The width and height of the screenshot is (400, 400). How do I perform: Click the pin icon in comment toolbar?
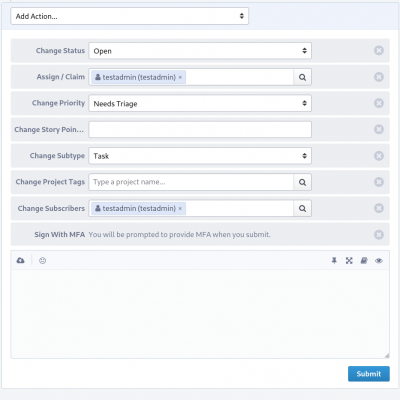pos(334,261)
